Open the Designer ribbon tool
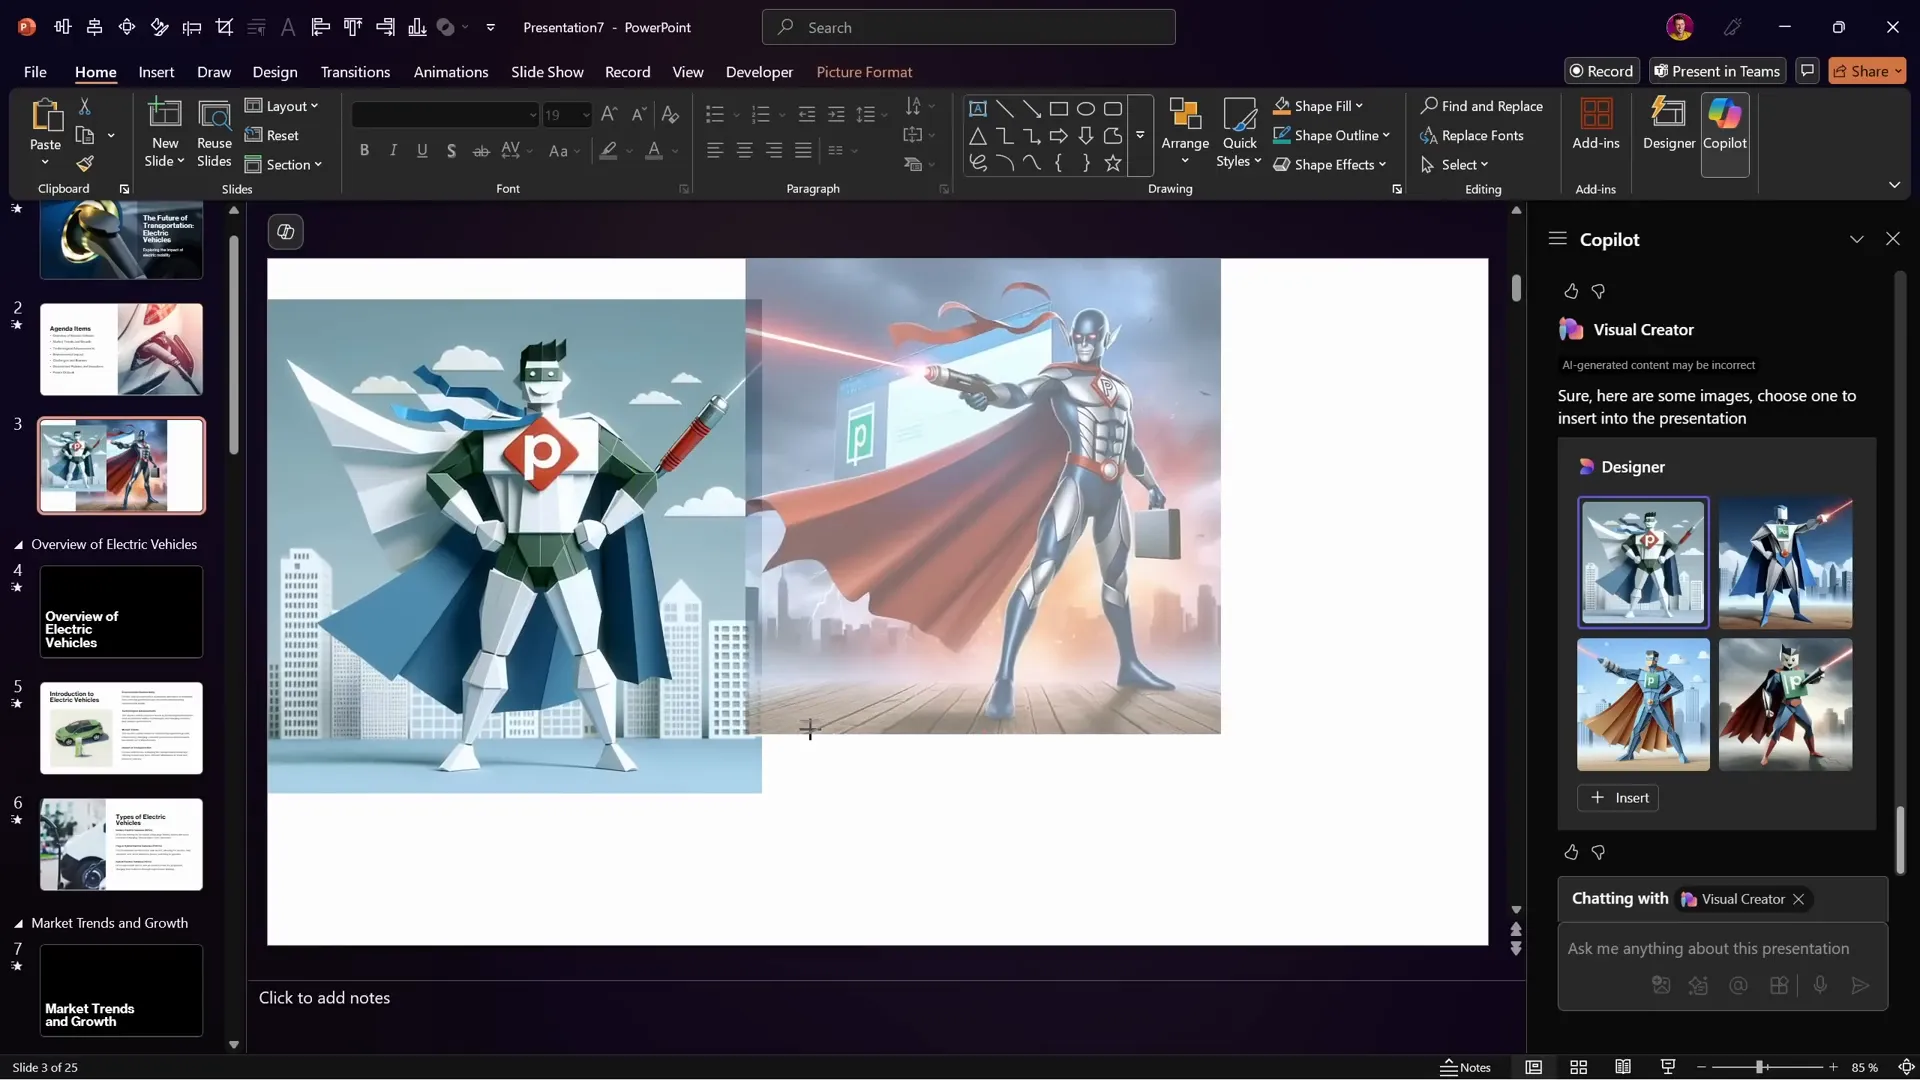The image size is (1920, 1080). [x=1669, y=124]
